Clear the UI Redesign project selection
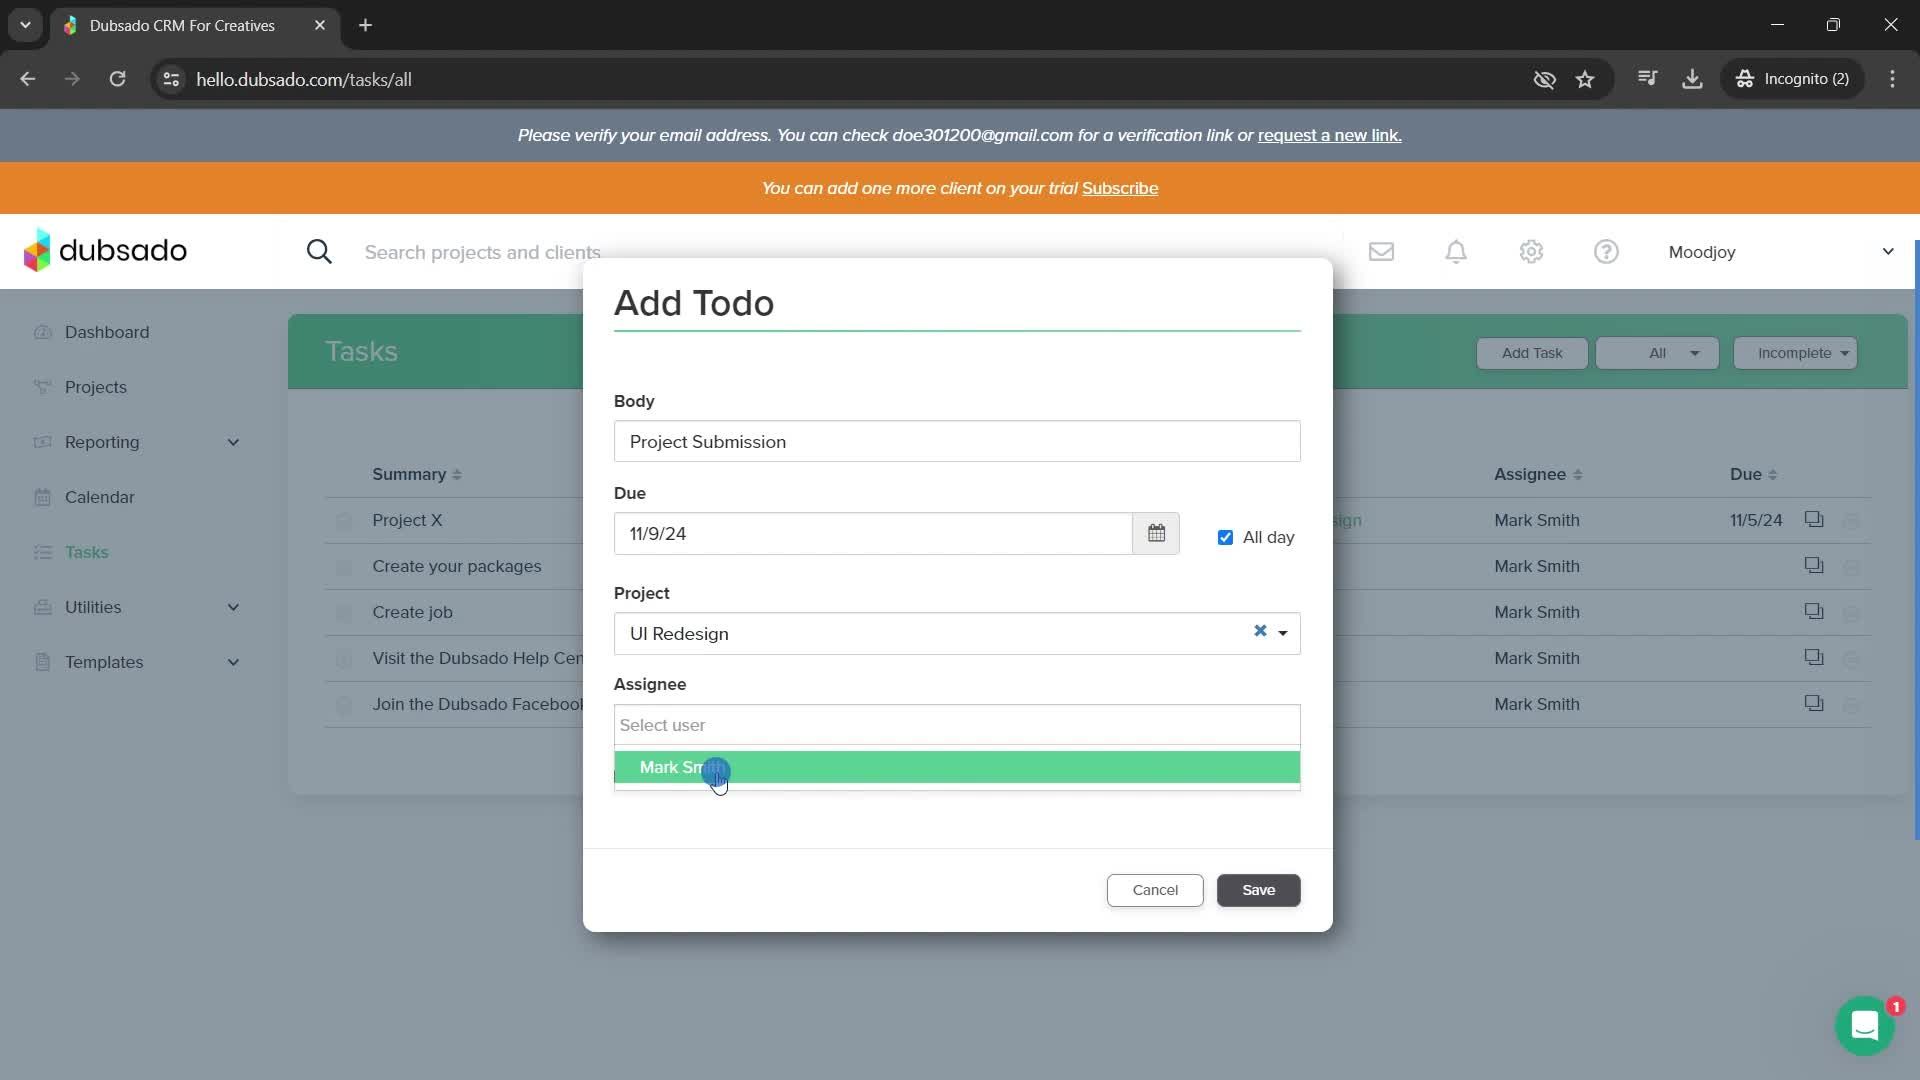 (x=1260, y=631)
